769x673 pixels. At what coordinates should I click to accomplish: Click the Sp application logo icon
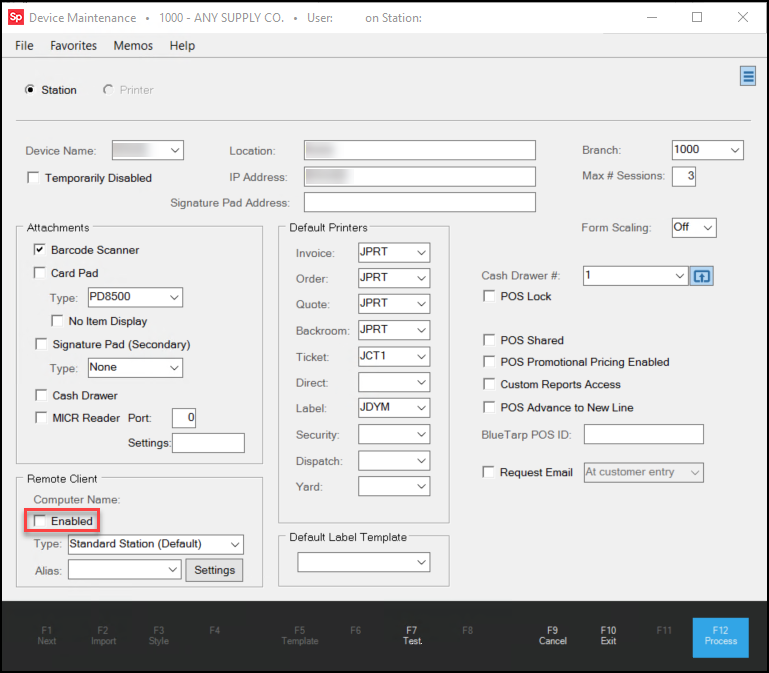[x=15, y=17]
